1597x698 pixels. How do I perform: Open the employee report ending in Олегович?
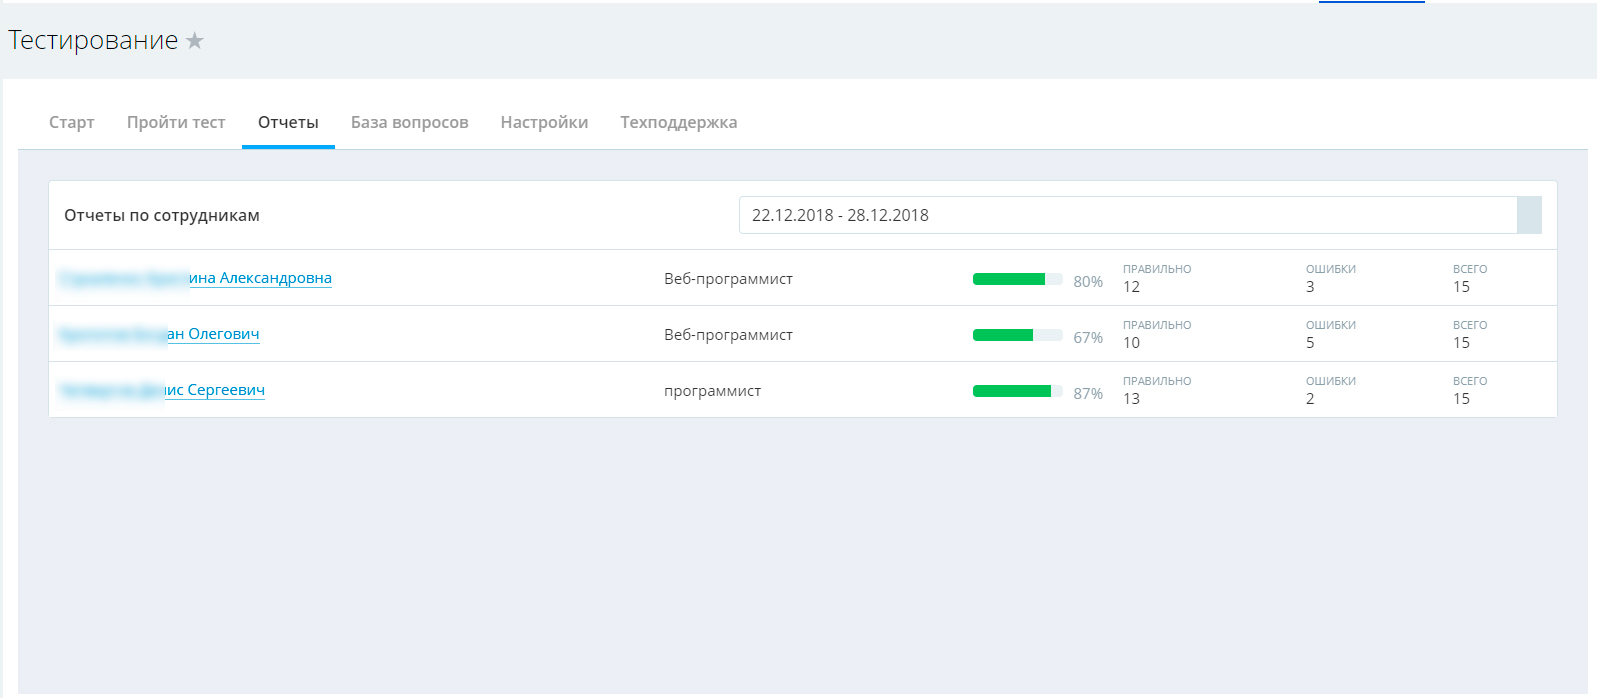tap(213, 334)
